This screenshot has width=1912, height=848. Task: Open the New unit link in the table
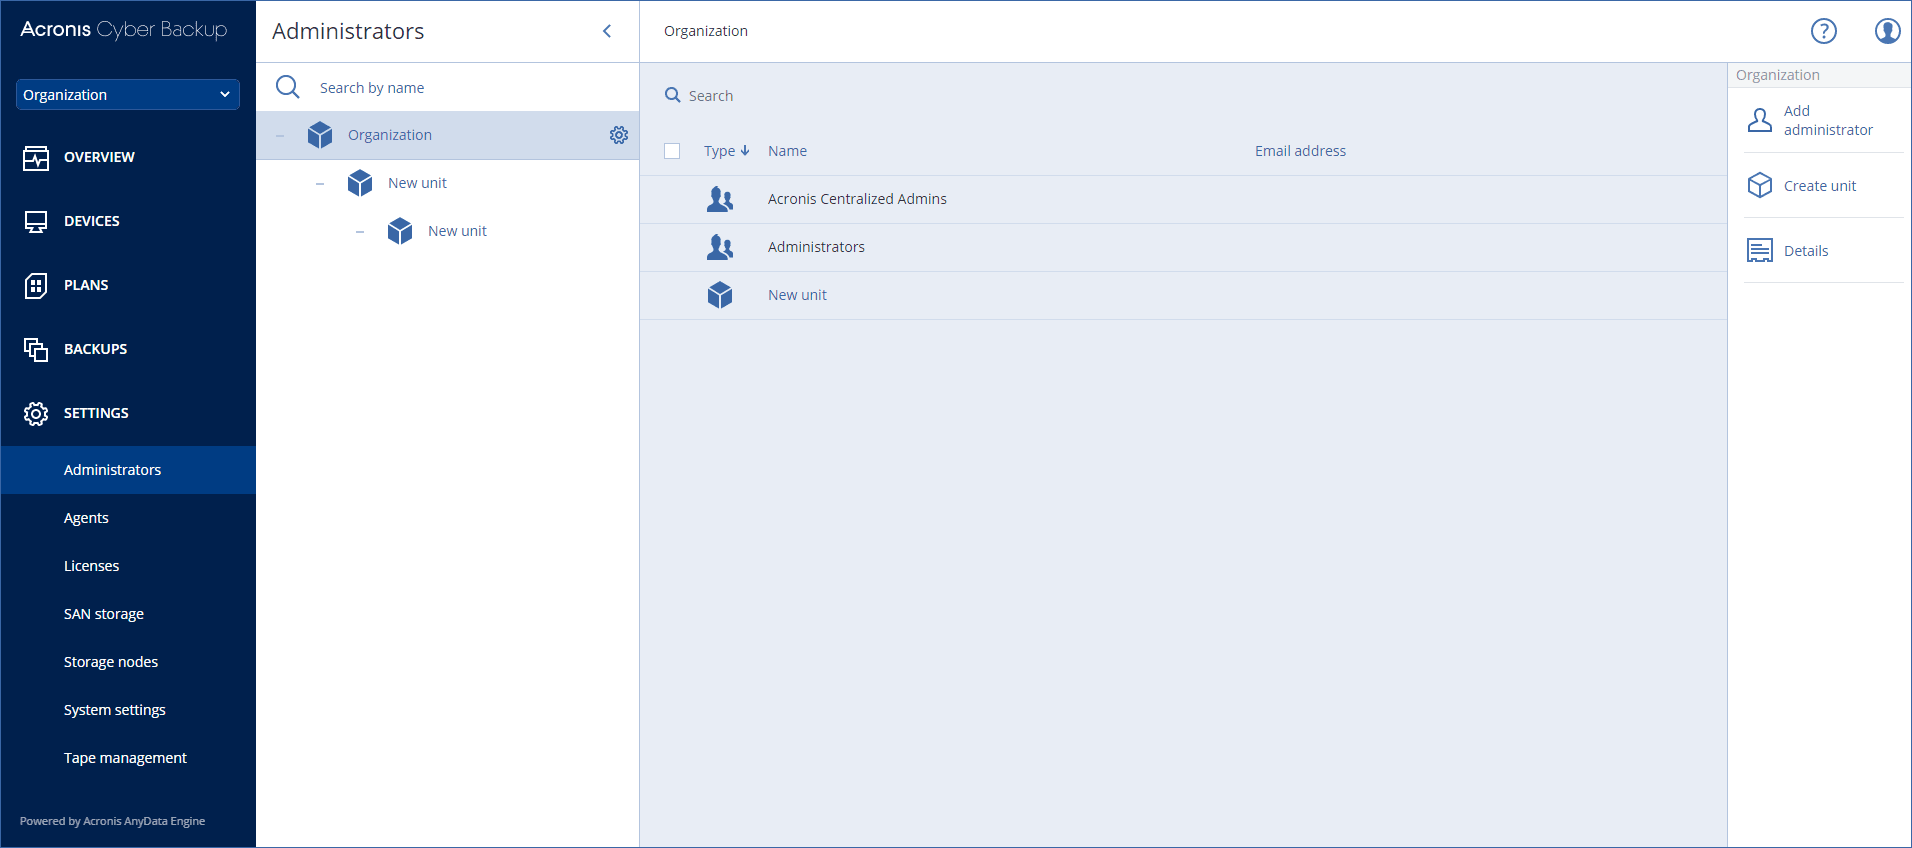coord(797,295)
